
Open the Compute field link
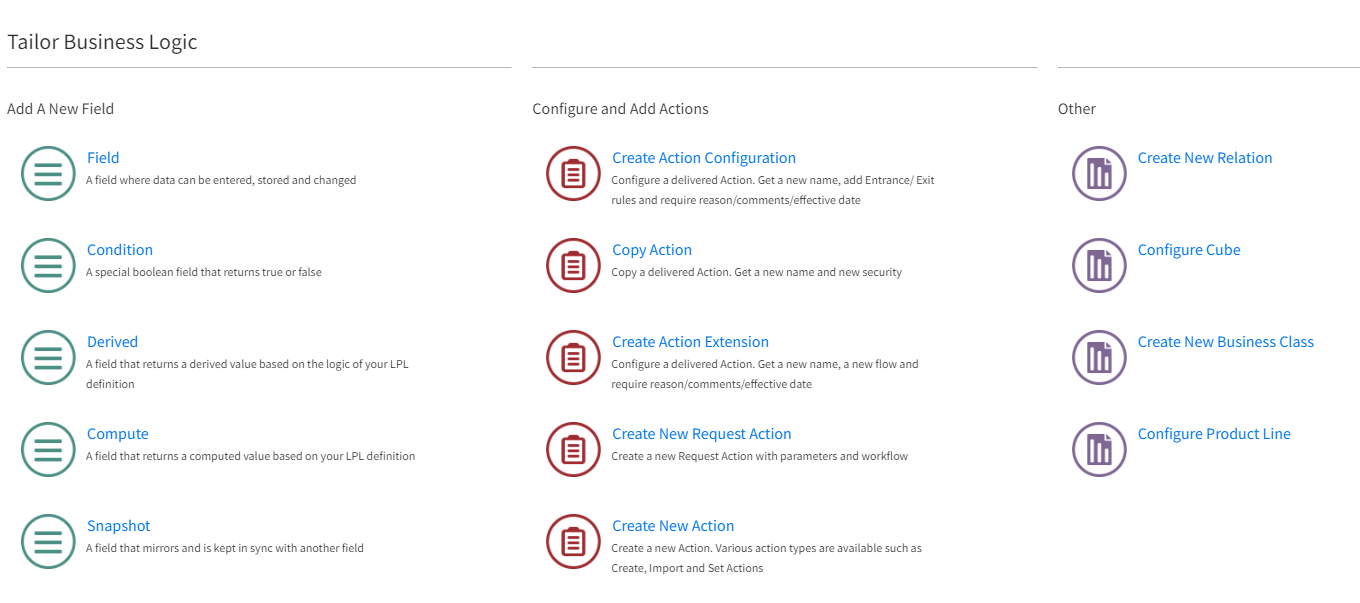[x=118, y=434]
